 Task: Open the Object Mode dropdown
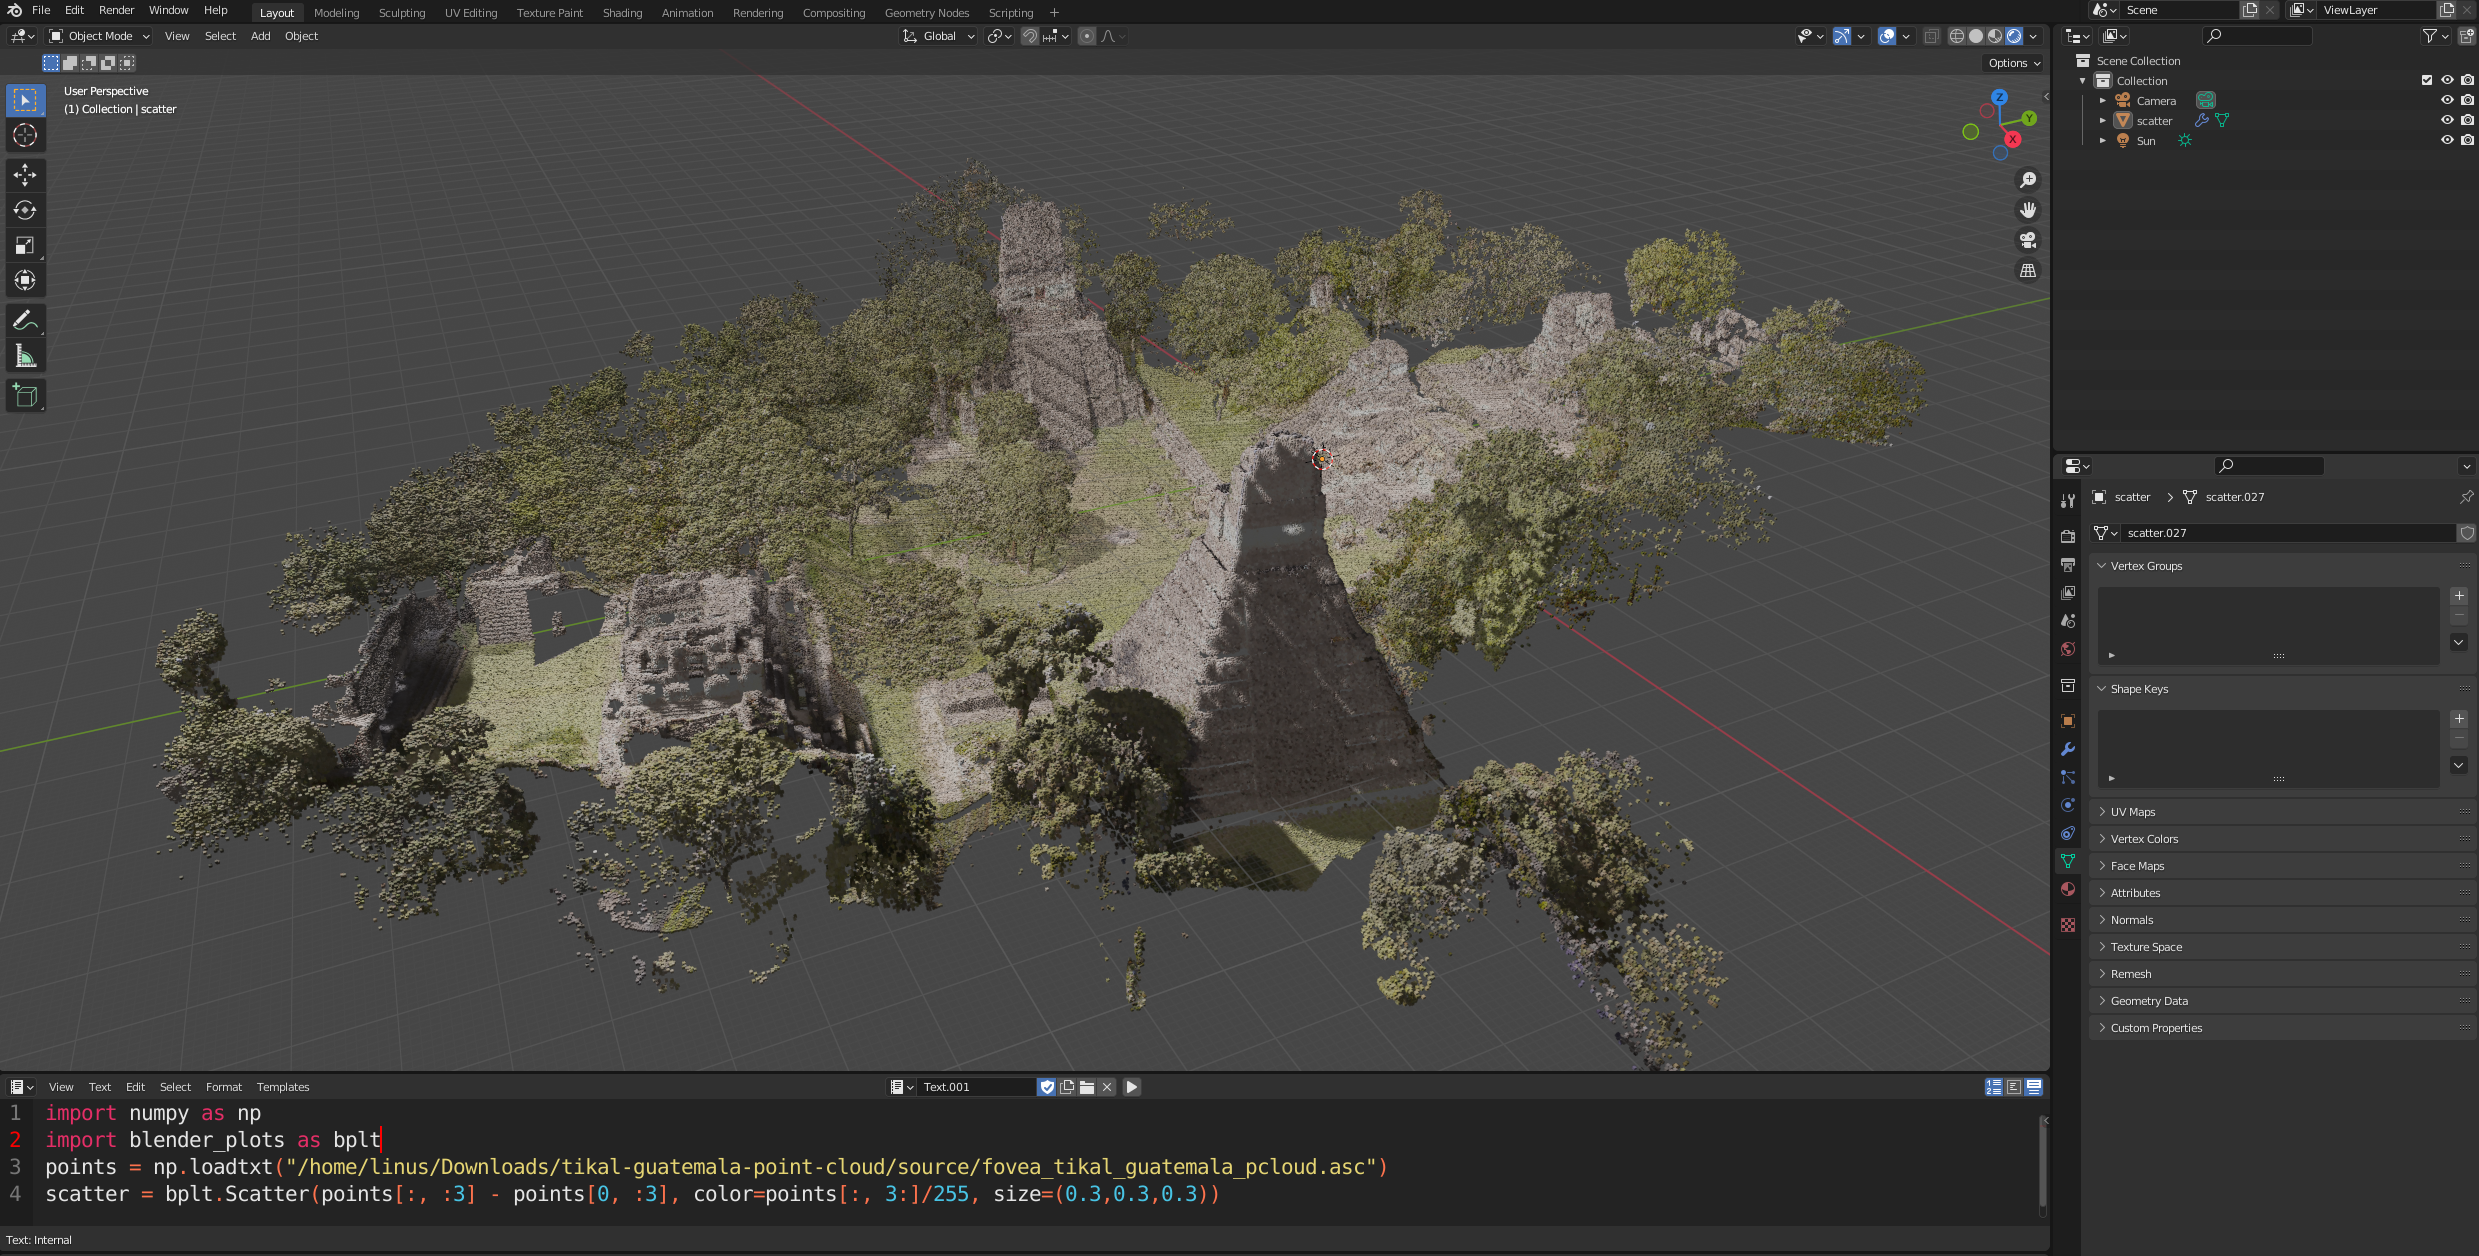pos(100,36)
